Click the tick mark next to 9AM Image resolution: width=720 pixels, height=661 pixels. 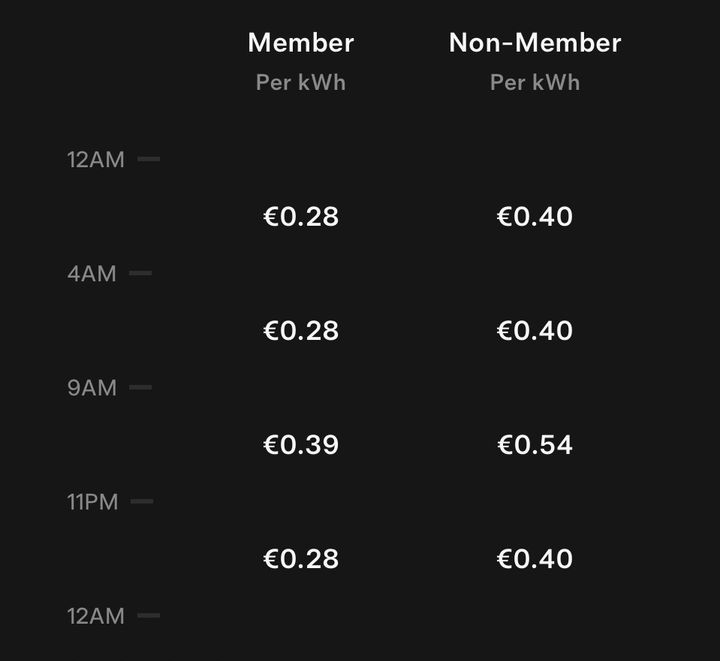coord(141,387)
